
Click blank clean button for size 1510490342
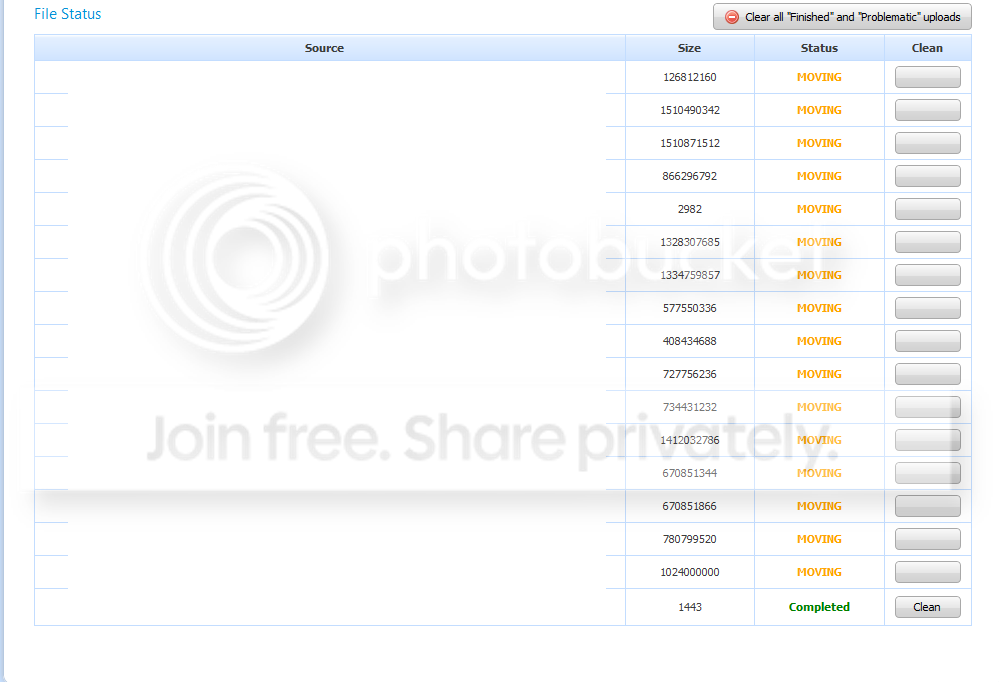click(927, 110)
